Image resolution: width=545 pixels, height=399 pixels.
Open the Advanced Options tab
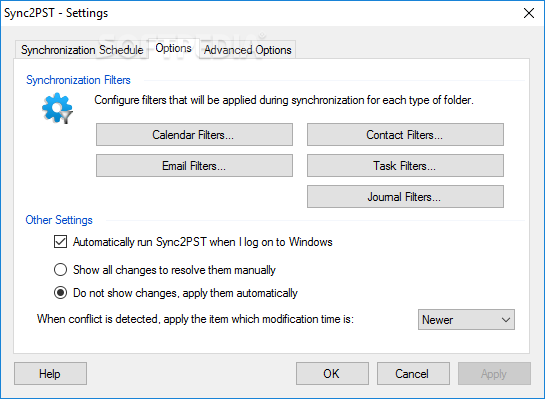click(x=247, y=50)
